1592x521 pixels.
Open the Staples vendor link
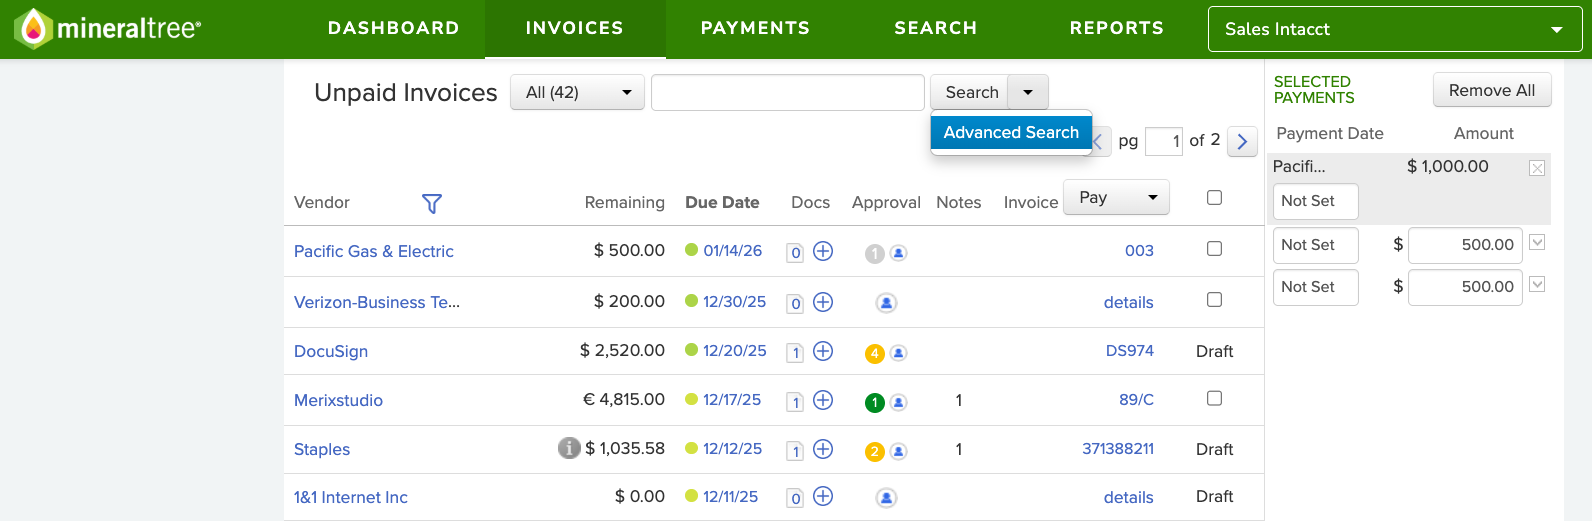(x=322, y=449)
